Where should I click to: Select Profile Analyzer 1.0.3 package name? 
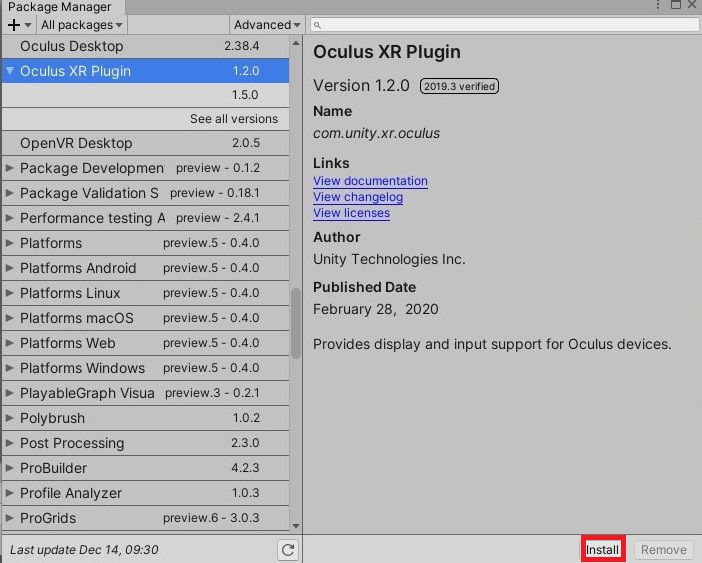71,494
